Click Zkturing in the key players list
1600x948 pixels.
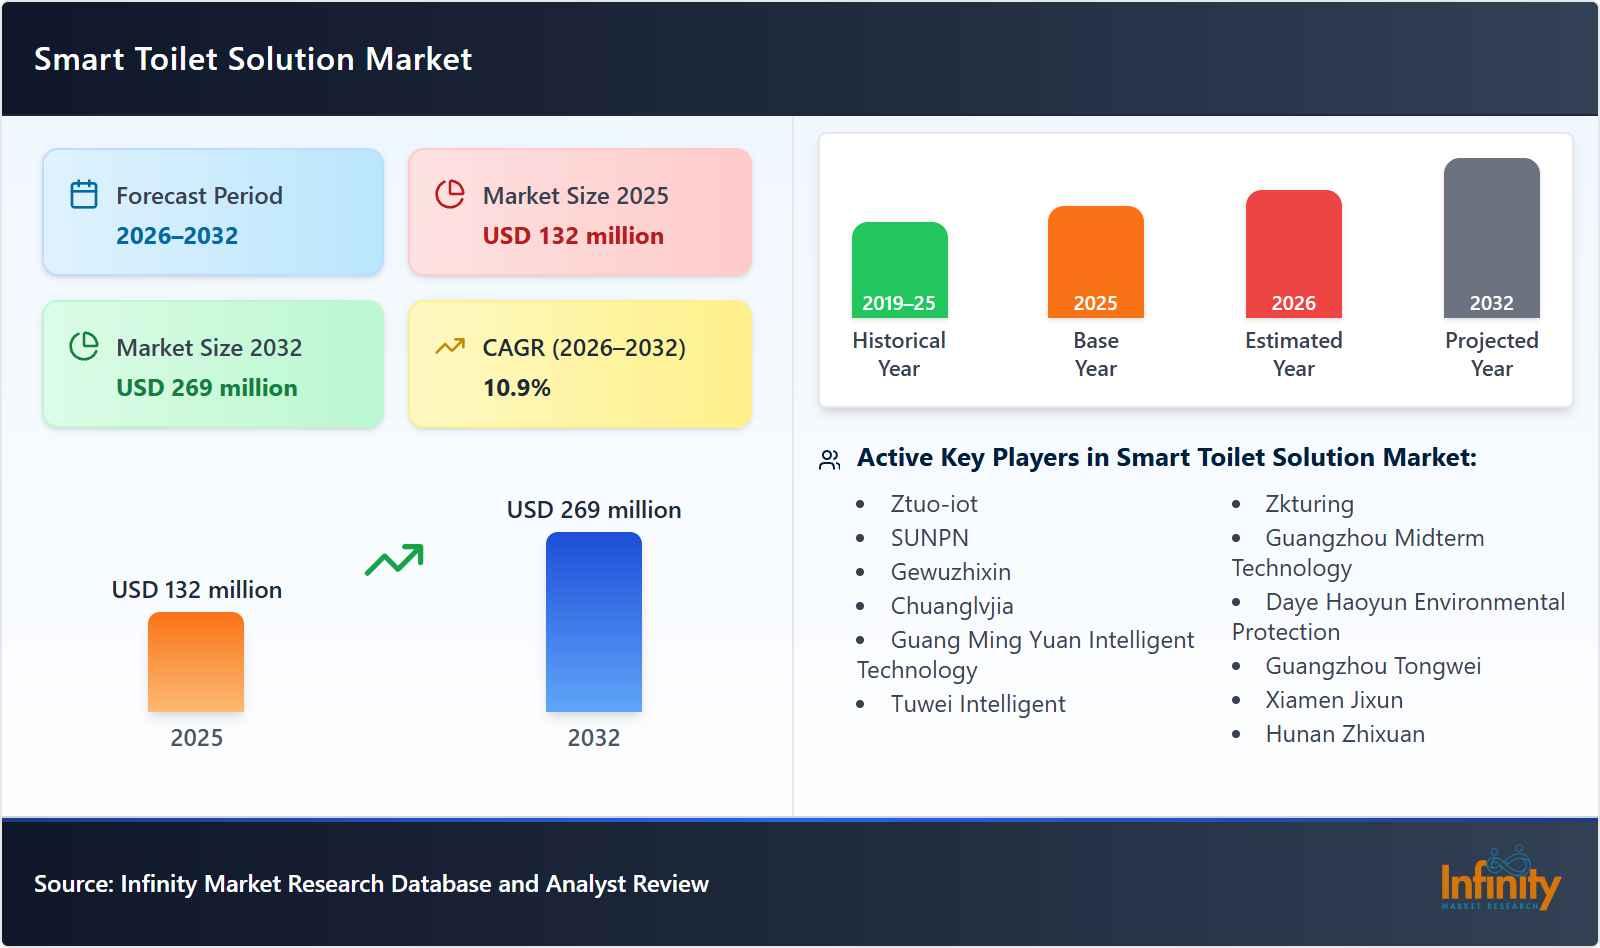point(1309,504)
